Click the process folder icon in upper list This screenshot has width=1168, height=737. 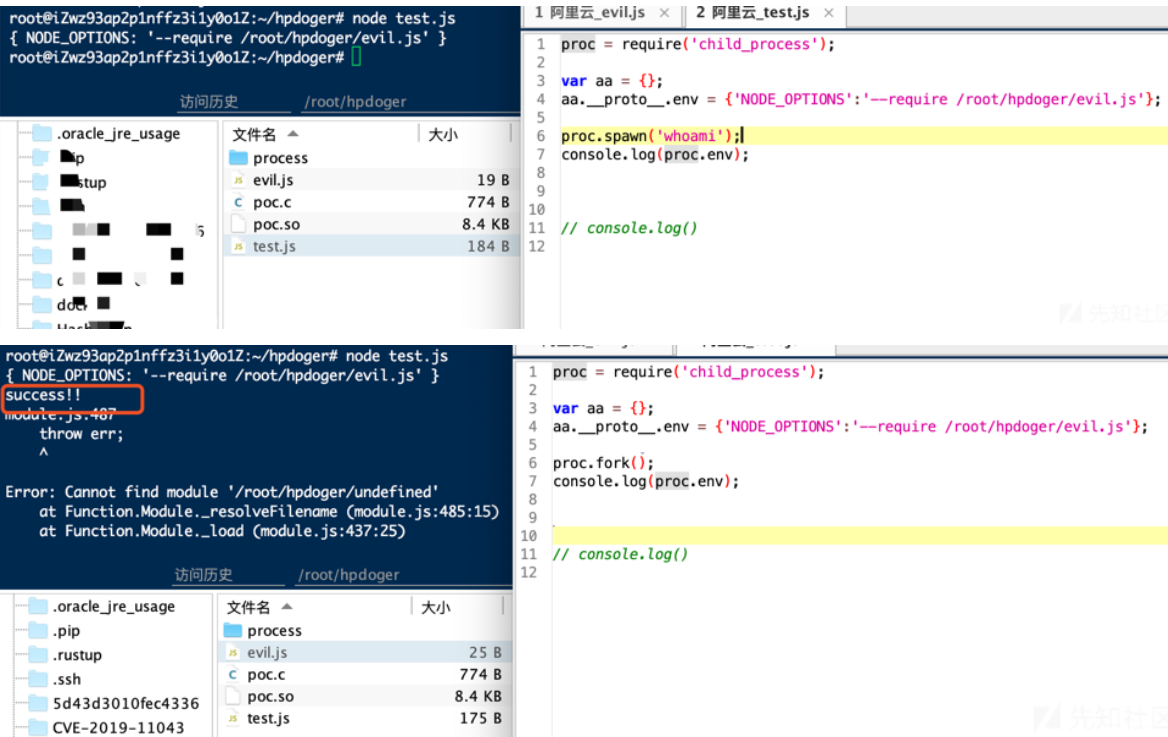click(238, 158)
